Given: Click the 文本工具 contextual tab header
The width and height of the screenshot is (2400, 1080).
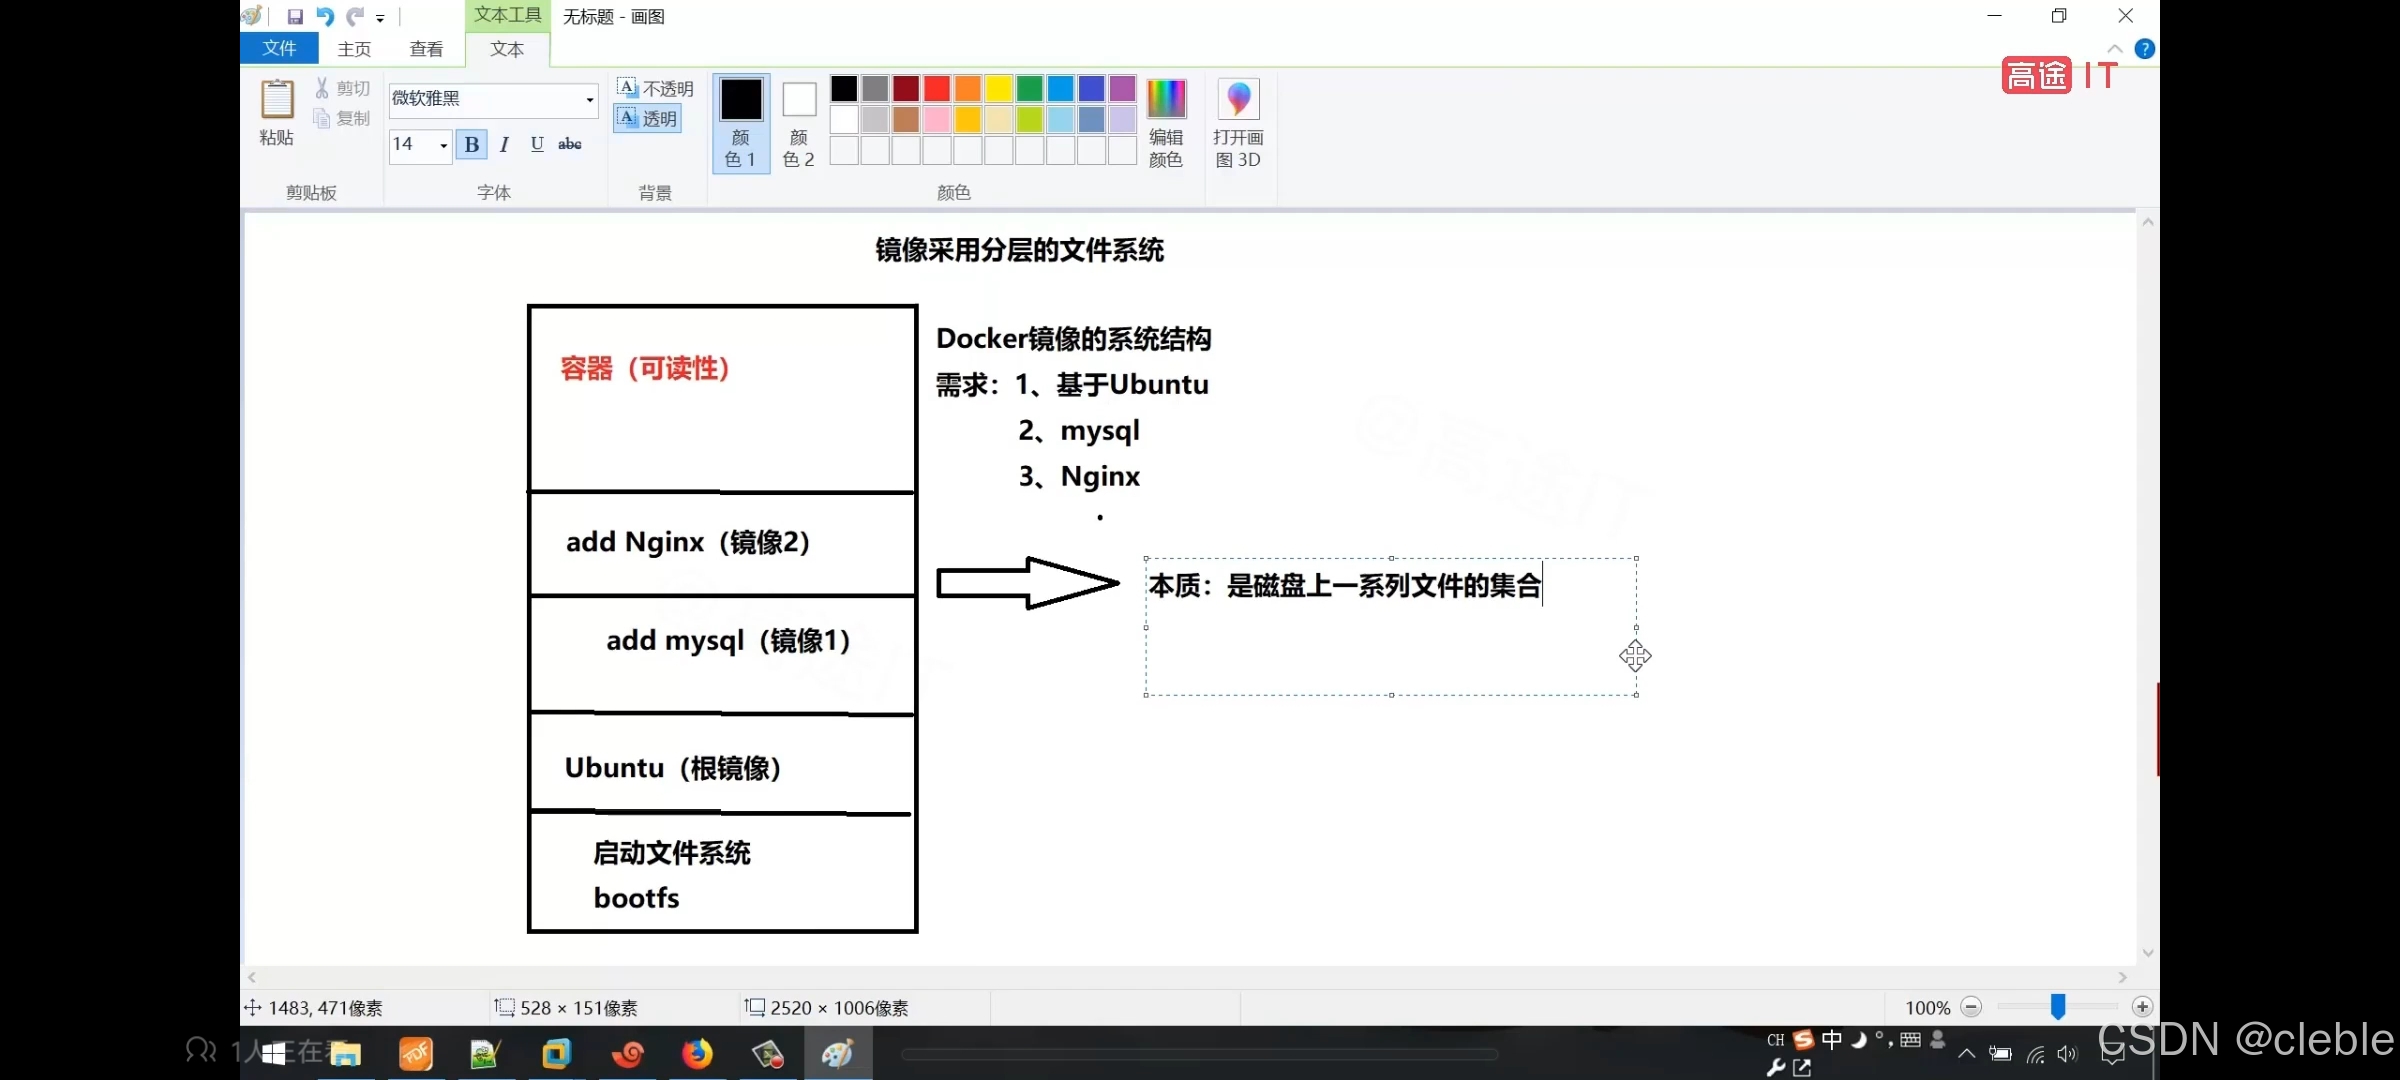Looking at the screenshot, I should coord(507,15).
